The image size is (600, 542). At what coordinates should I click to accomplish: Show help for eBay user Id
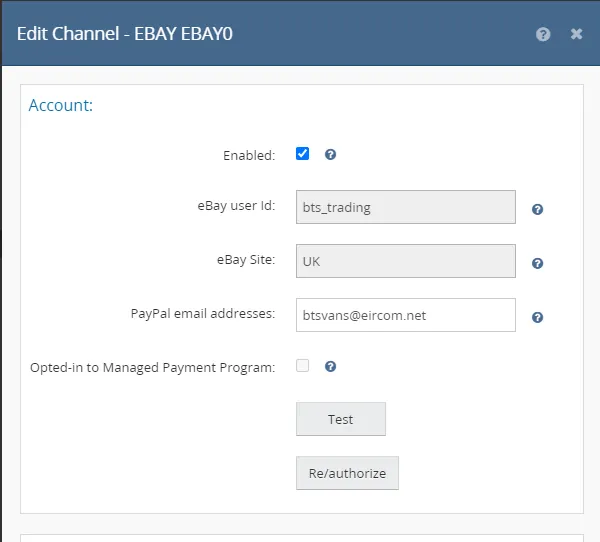coord(537,209)
